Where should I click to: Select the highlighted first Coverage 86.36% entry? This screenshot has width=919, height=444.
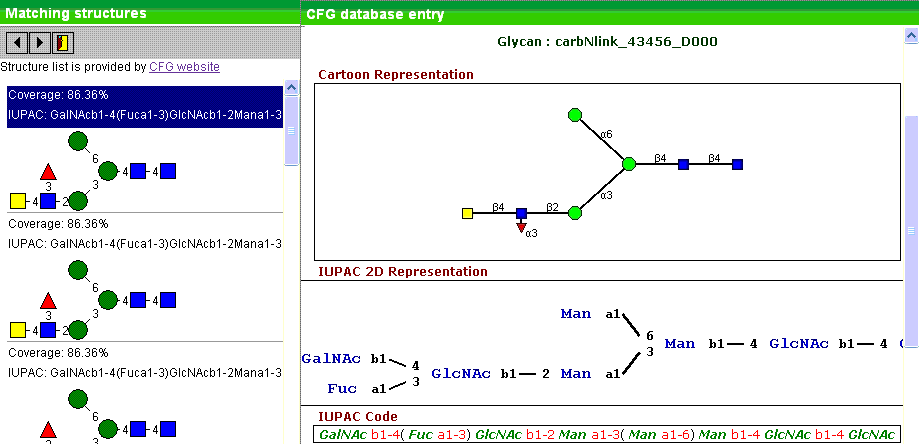tap(145, 97)
